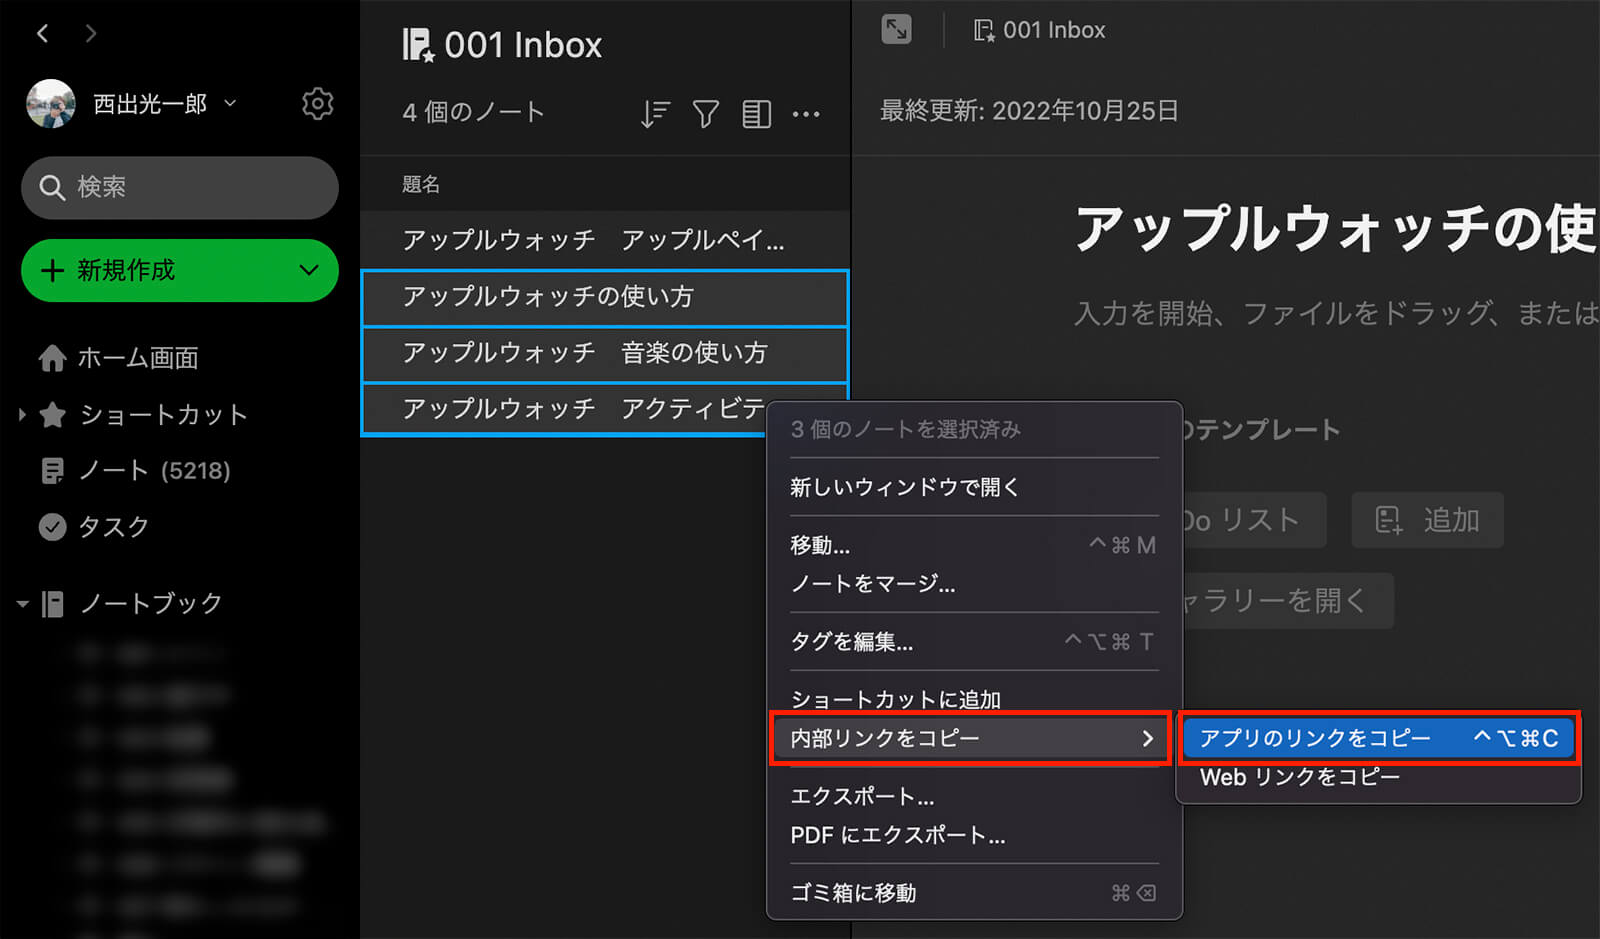1600x939 pixels.
Task: Open ノート (5218) in the sidebar
Action: [x=155, y=471]
